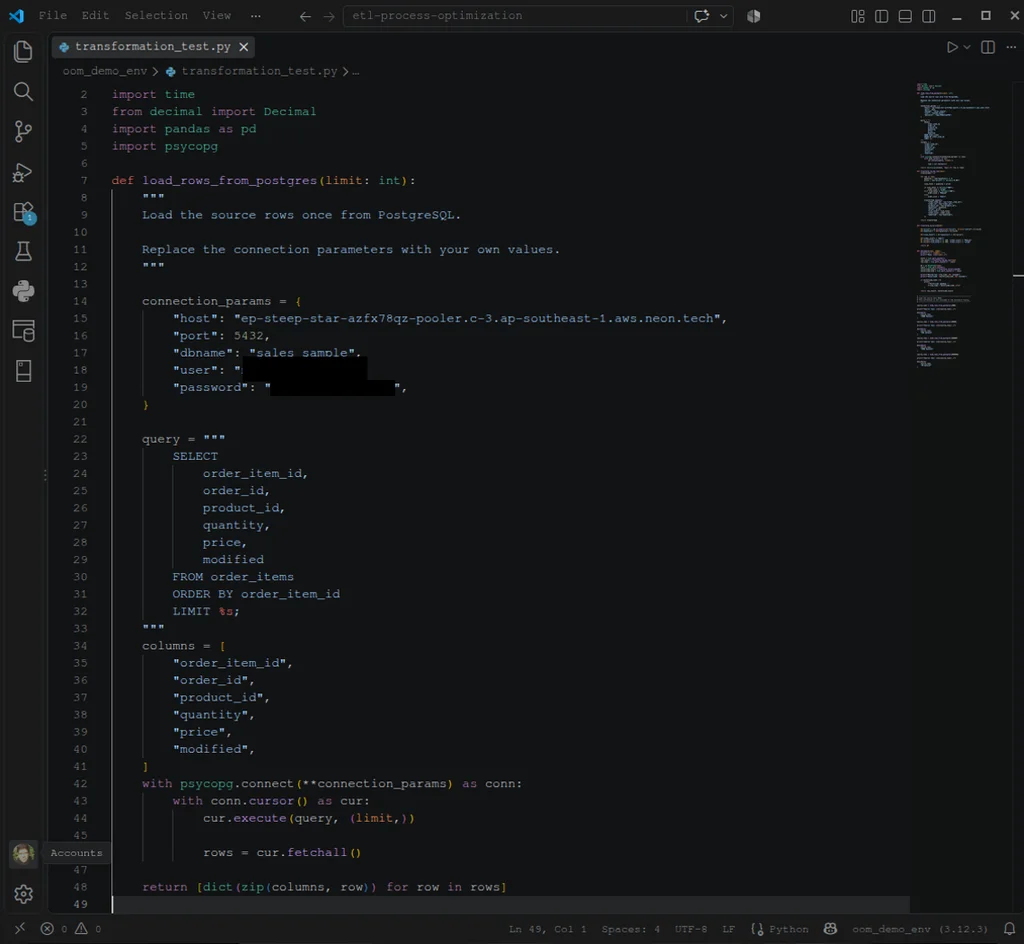Open the Python environments view
1024x944 pixels.
coord(23,291)
